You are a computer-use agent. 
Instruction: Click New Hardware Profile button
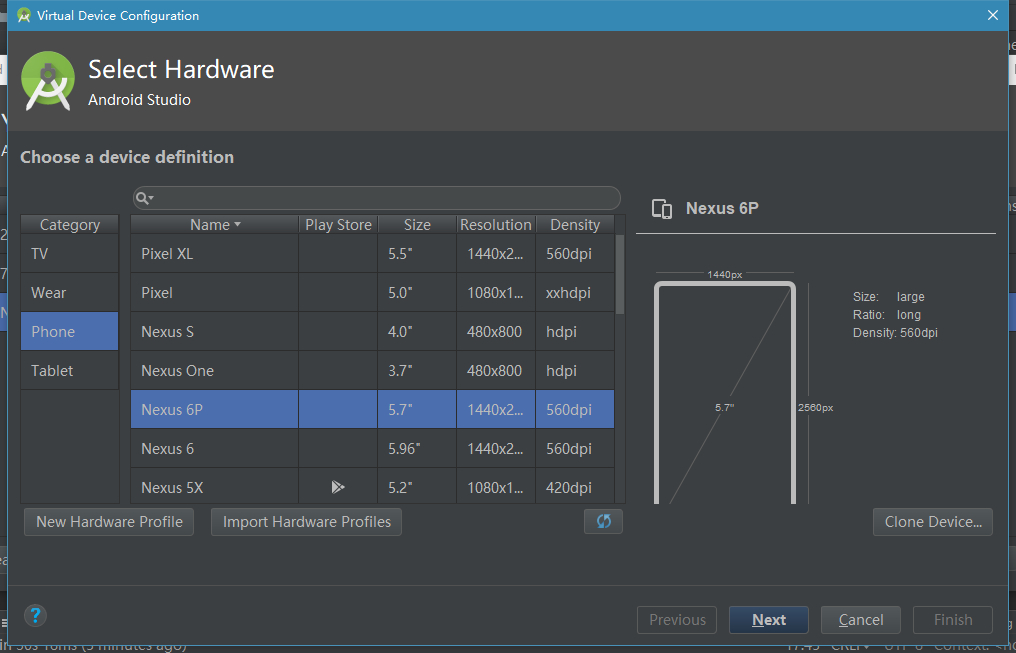pos(109,521)
